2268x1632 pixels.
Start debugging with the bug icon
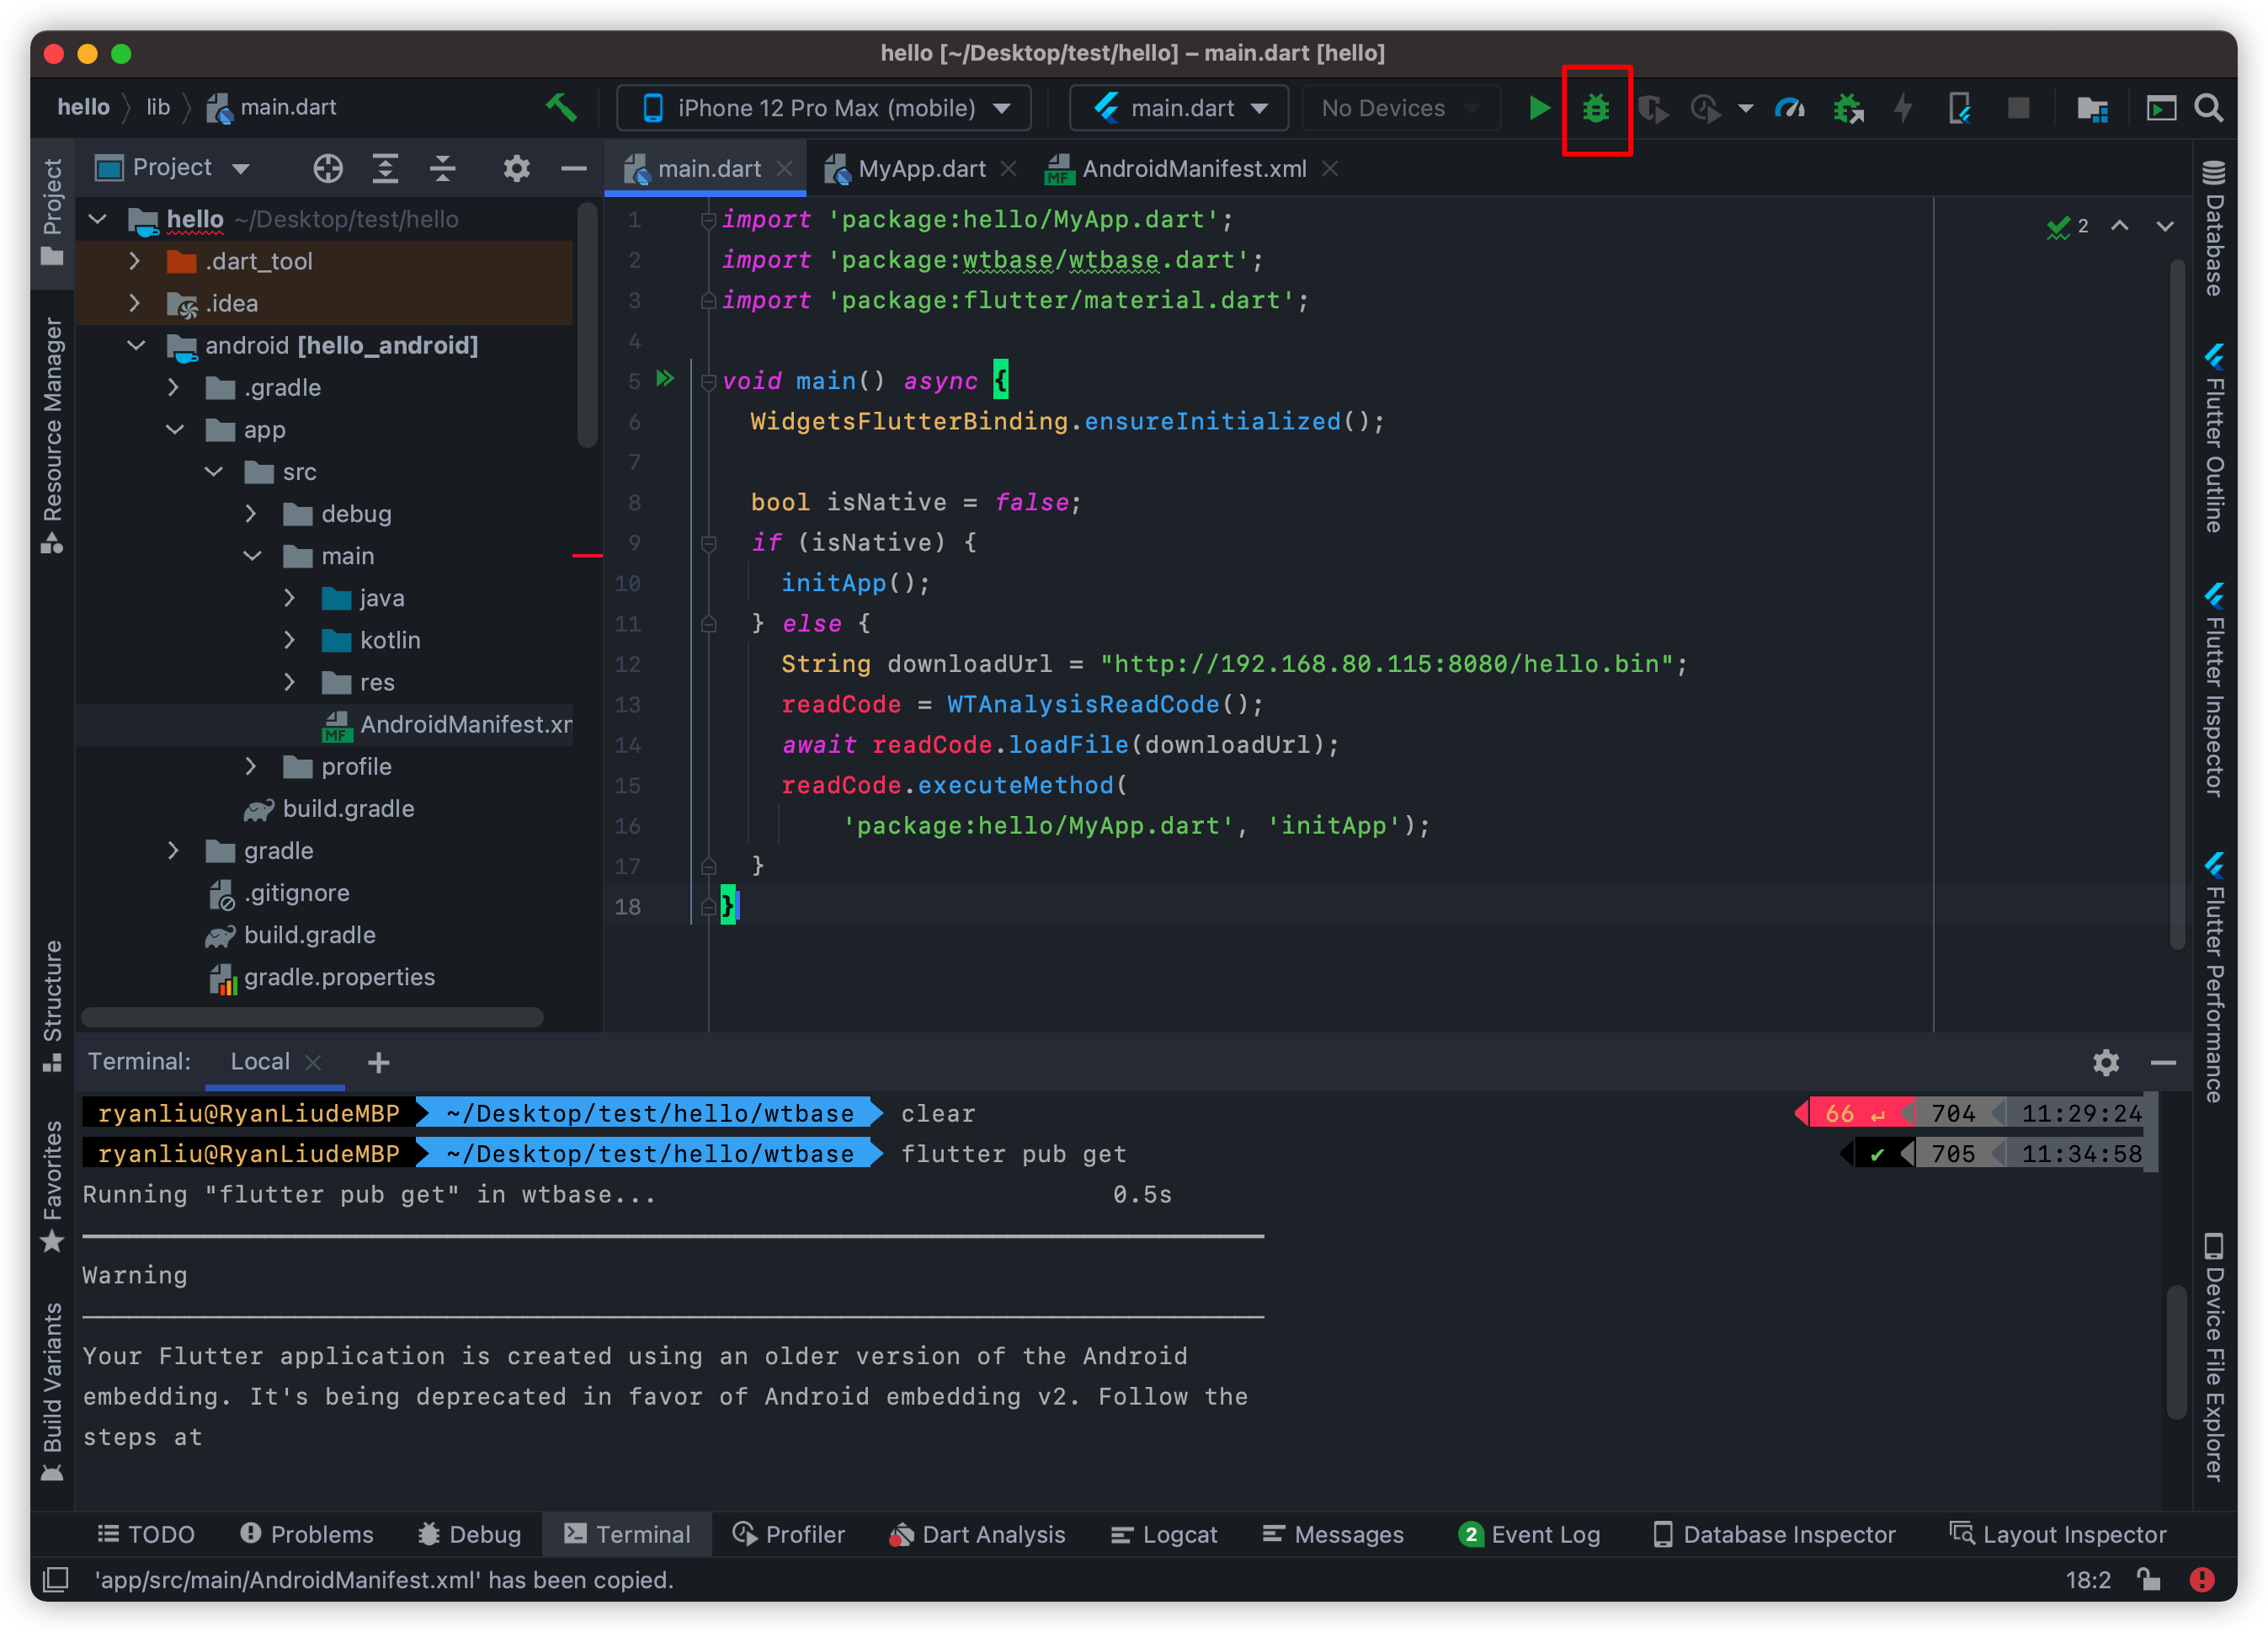[x=1596, y=108]
